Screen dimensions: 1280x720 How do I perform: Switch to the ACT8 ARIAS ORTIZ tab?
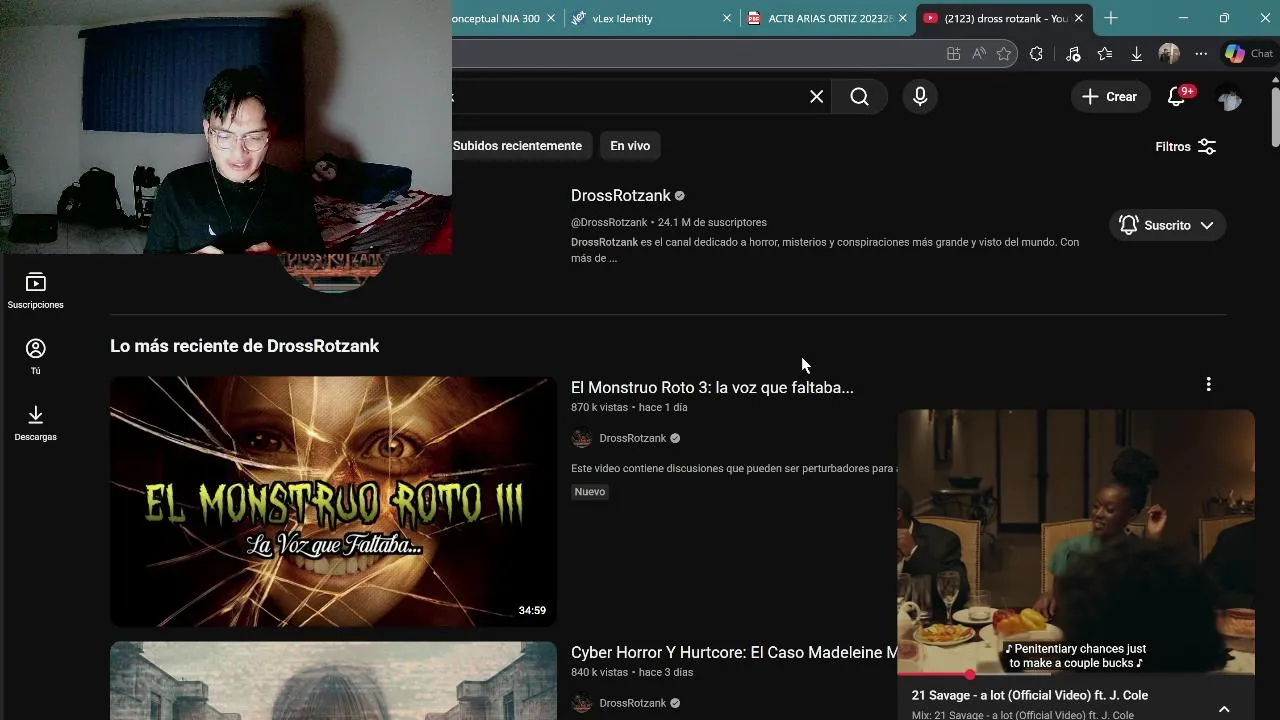pyautogui.click(x=826, y=18)
